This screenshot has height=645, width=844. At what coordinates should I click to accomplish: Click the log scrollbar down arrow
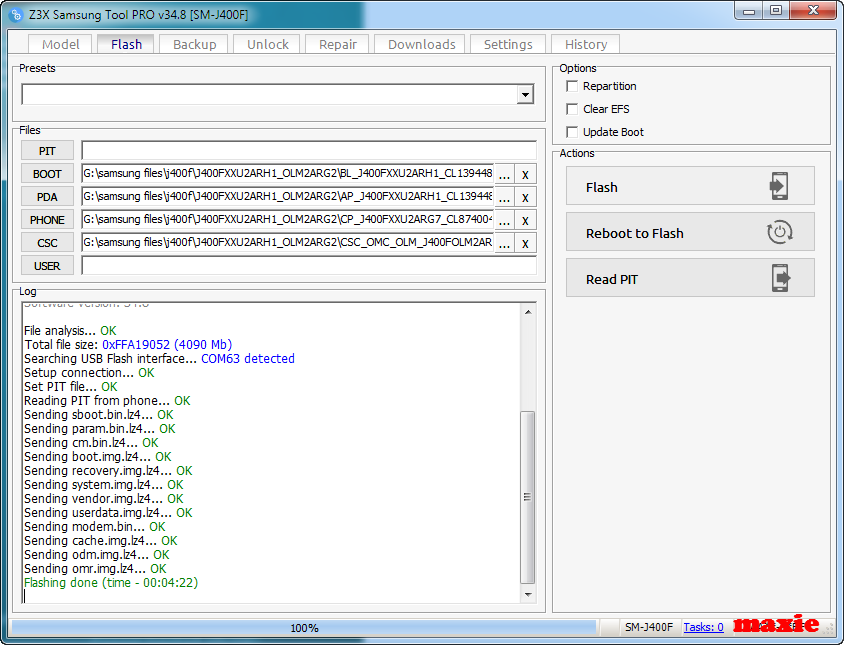click(x=528, y=594)
